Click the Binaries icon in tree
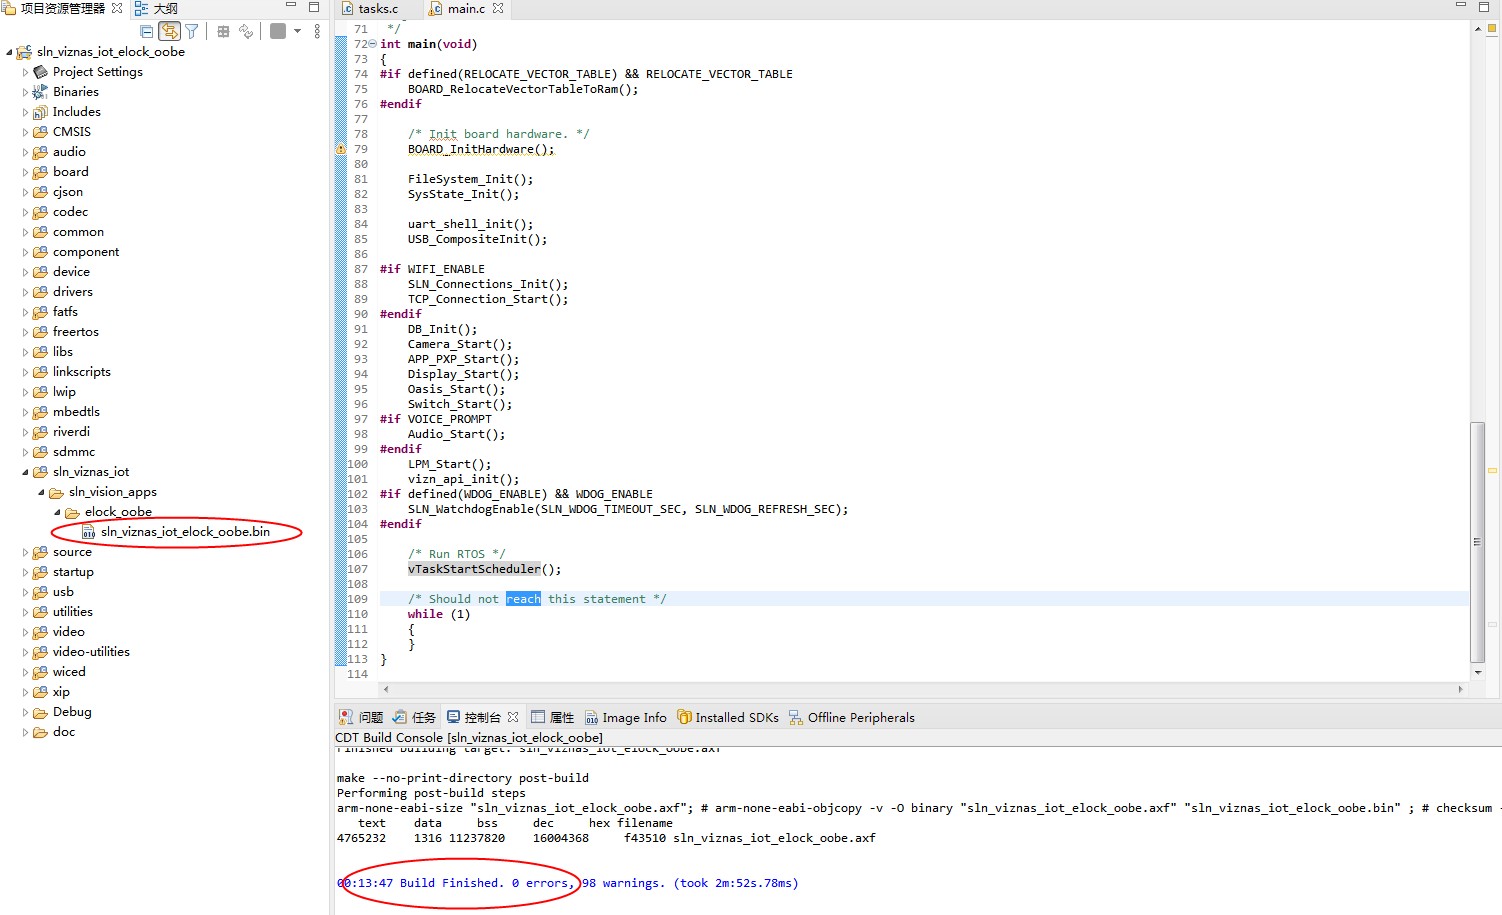Screen dimensions: 1502x915 pos(40,92)
